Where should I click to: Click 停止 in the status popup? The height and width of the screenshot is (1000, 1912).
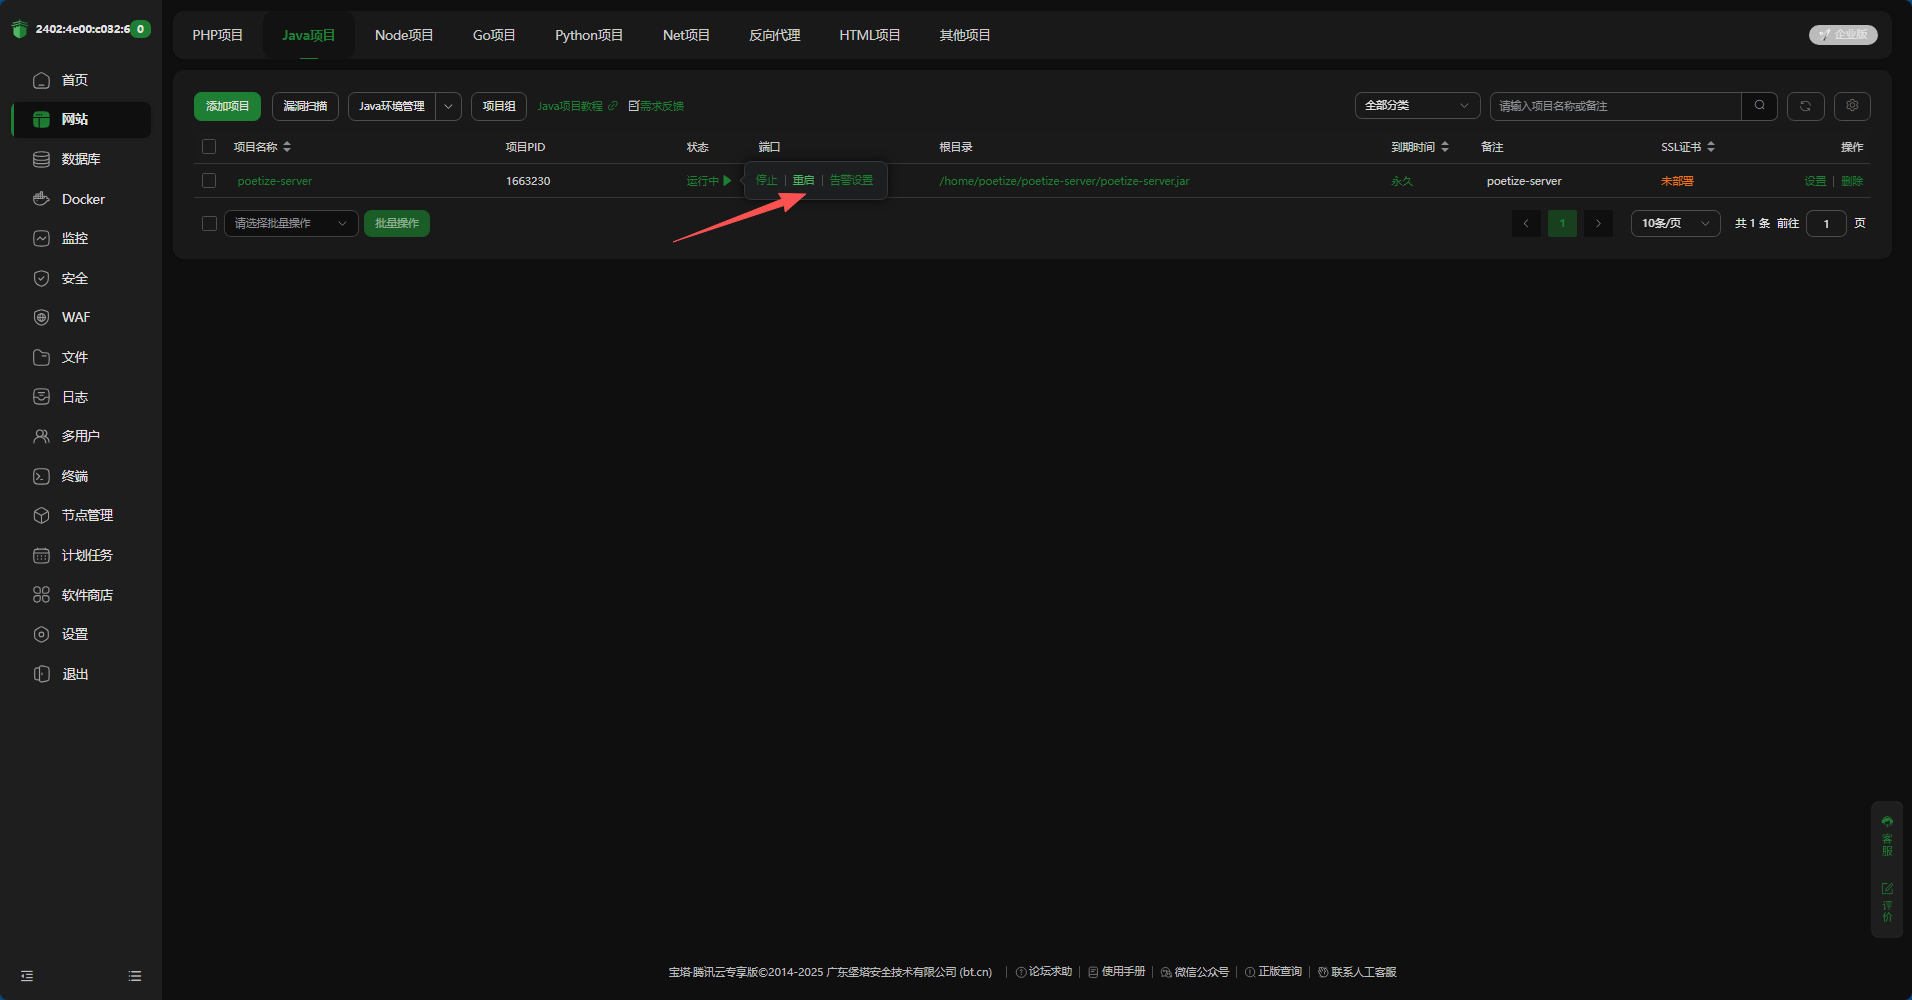766,181
